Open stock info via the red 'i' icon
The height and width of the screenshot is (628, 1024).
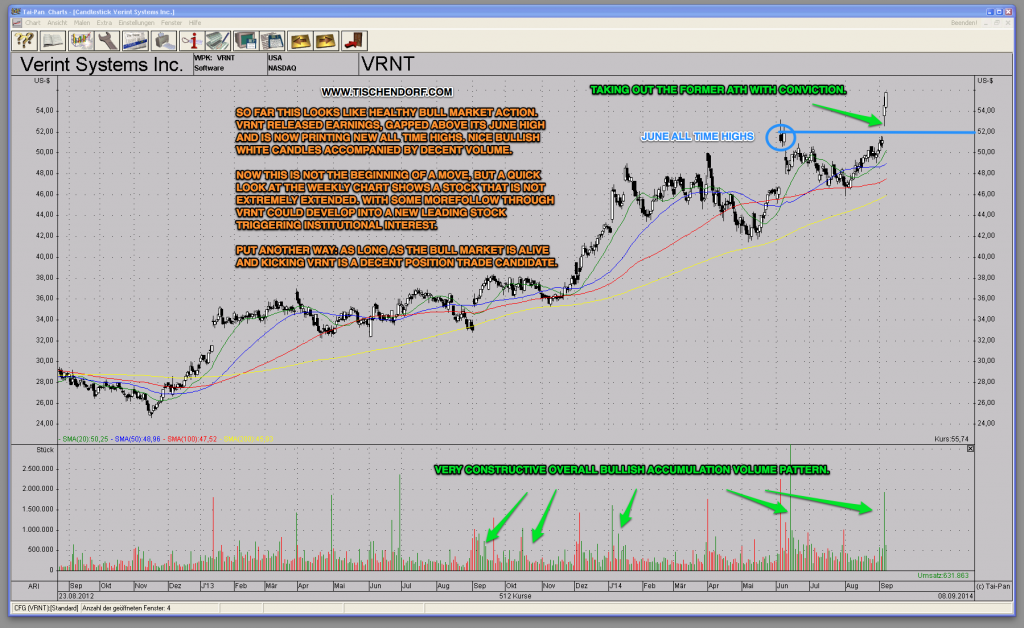point(193,41)
